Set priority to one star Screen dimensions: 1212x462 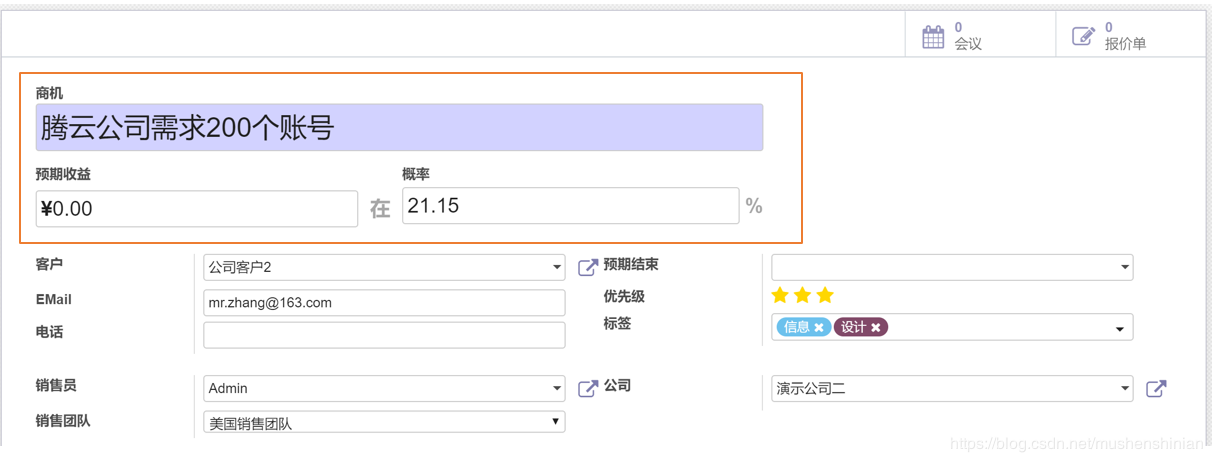pyautogui.click(x=780, y=295)
